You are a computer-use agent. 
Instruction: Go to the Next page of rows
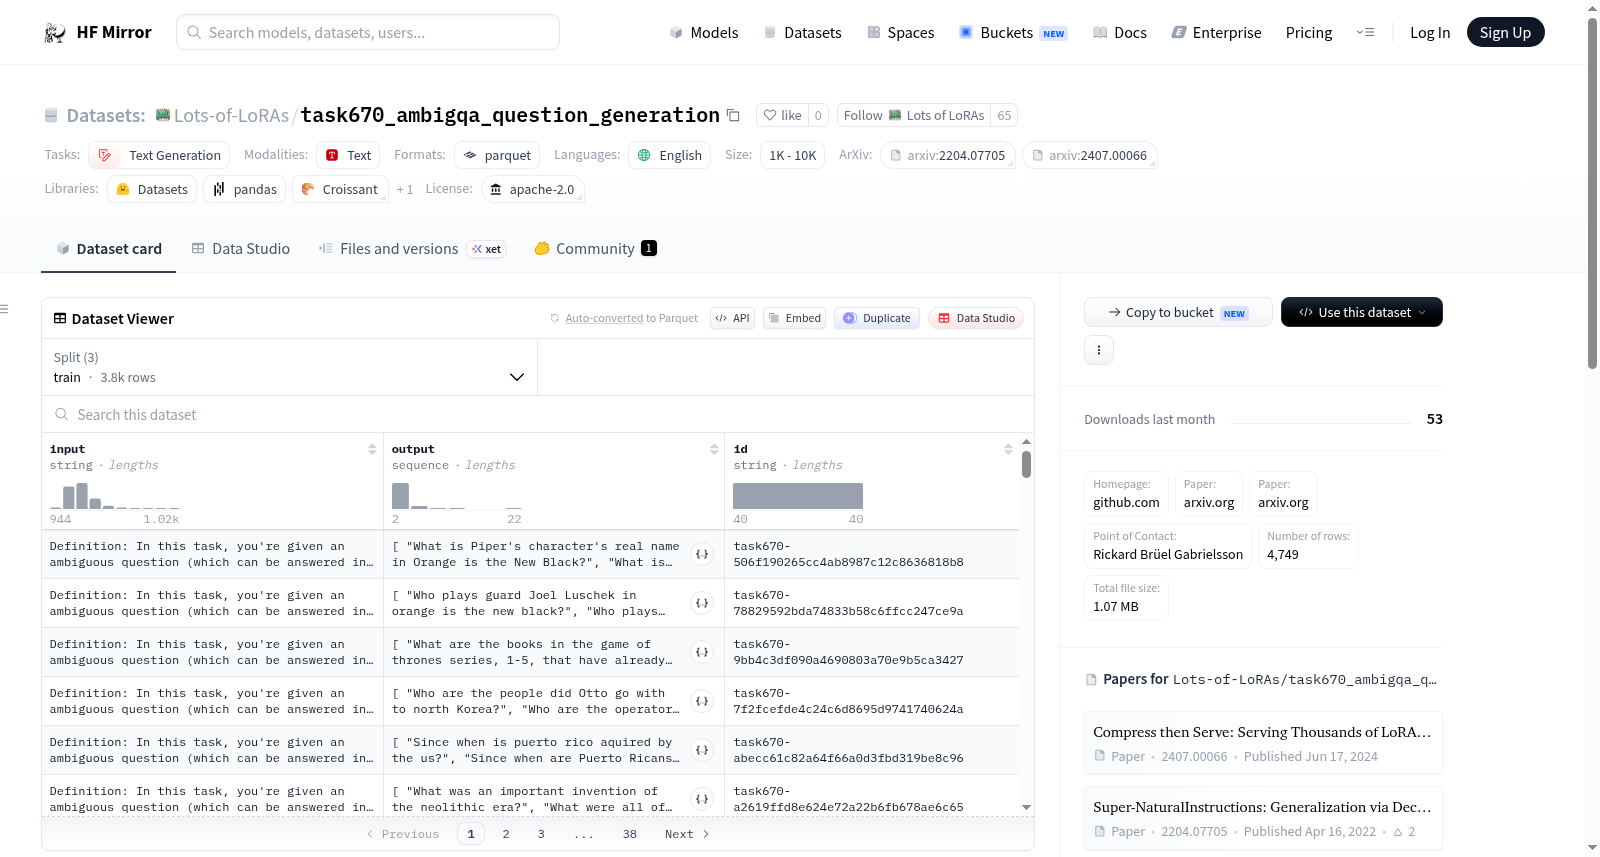pyautogui.click(x=687, y=834)
